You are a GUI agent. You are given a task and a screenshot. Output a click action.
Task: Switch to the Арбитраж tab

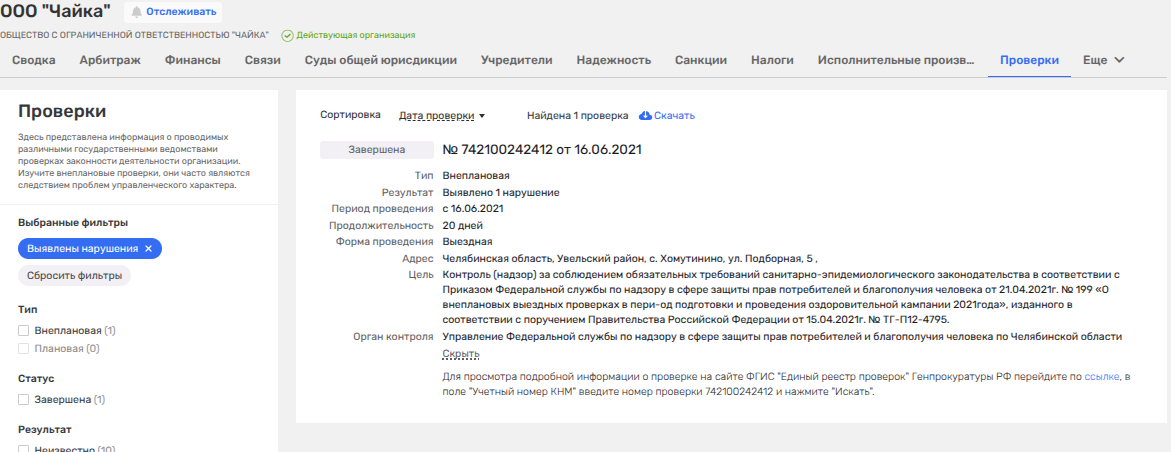point(110,60)
